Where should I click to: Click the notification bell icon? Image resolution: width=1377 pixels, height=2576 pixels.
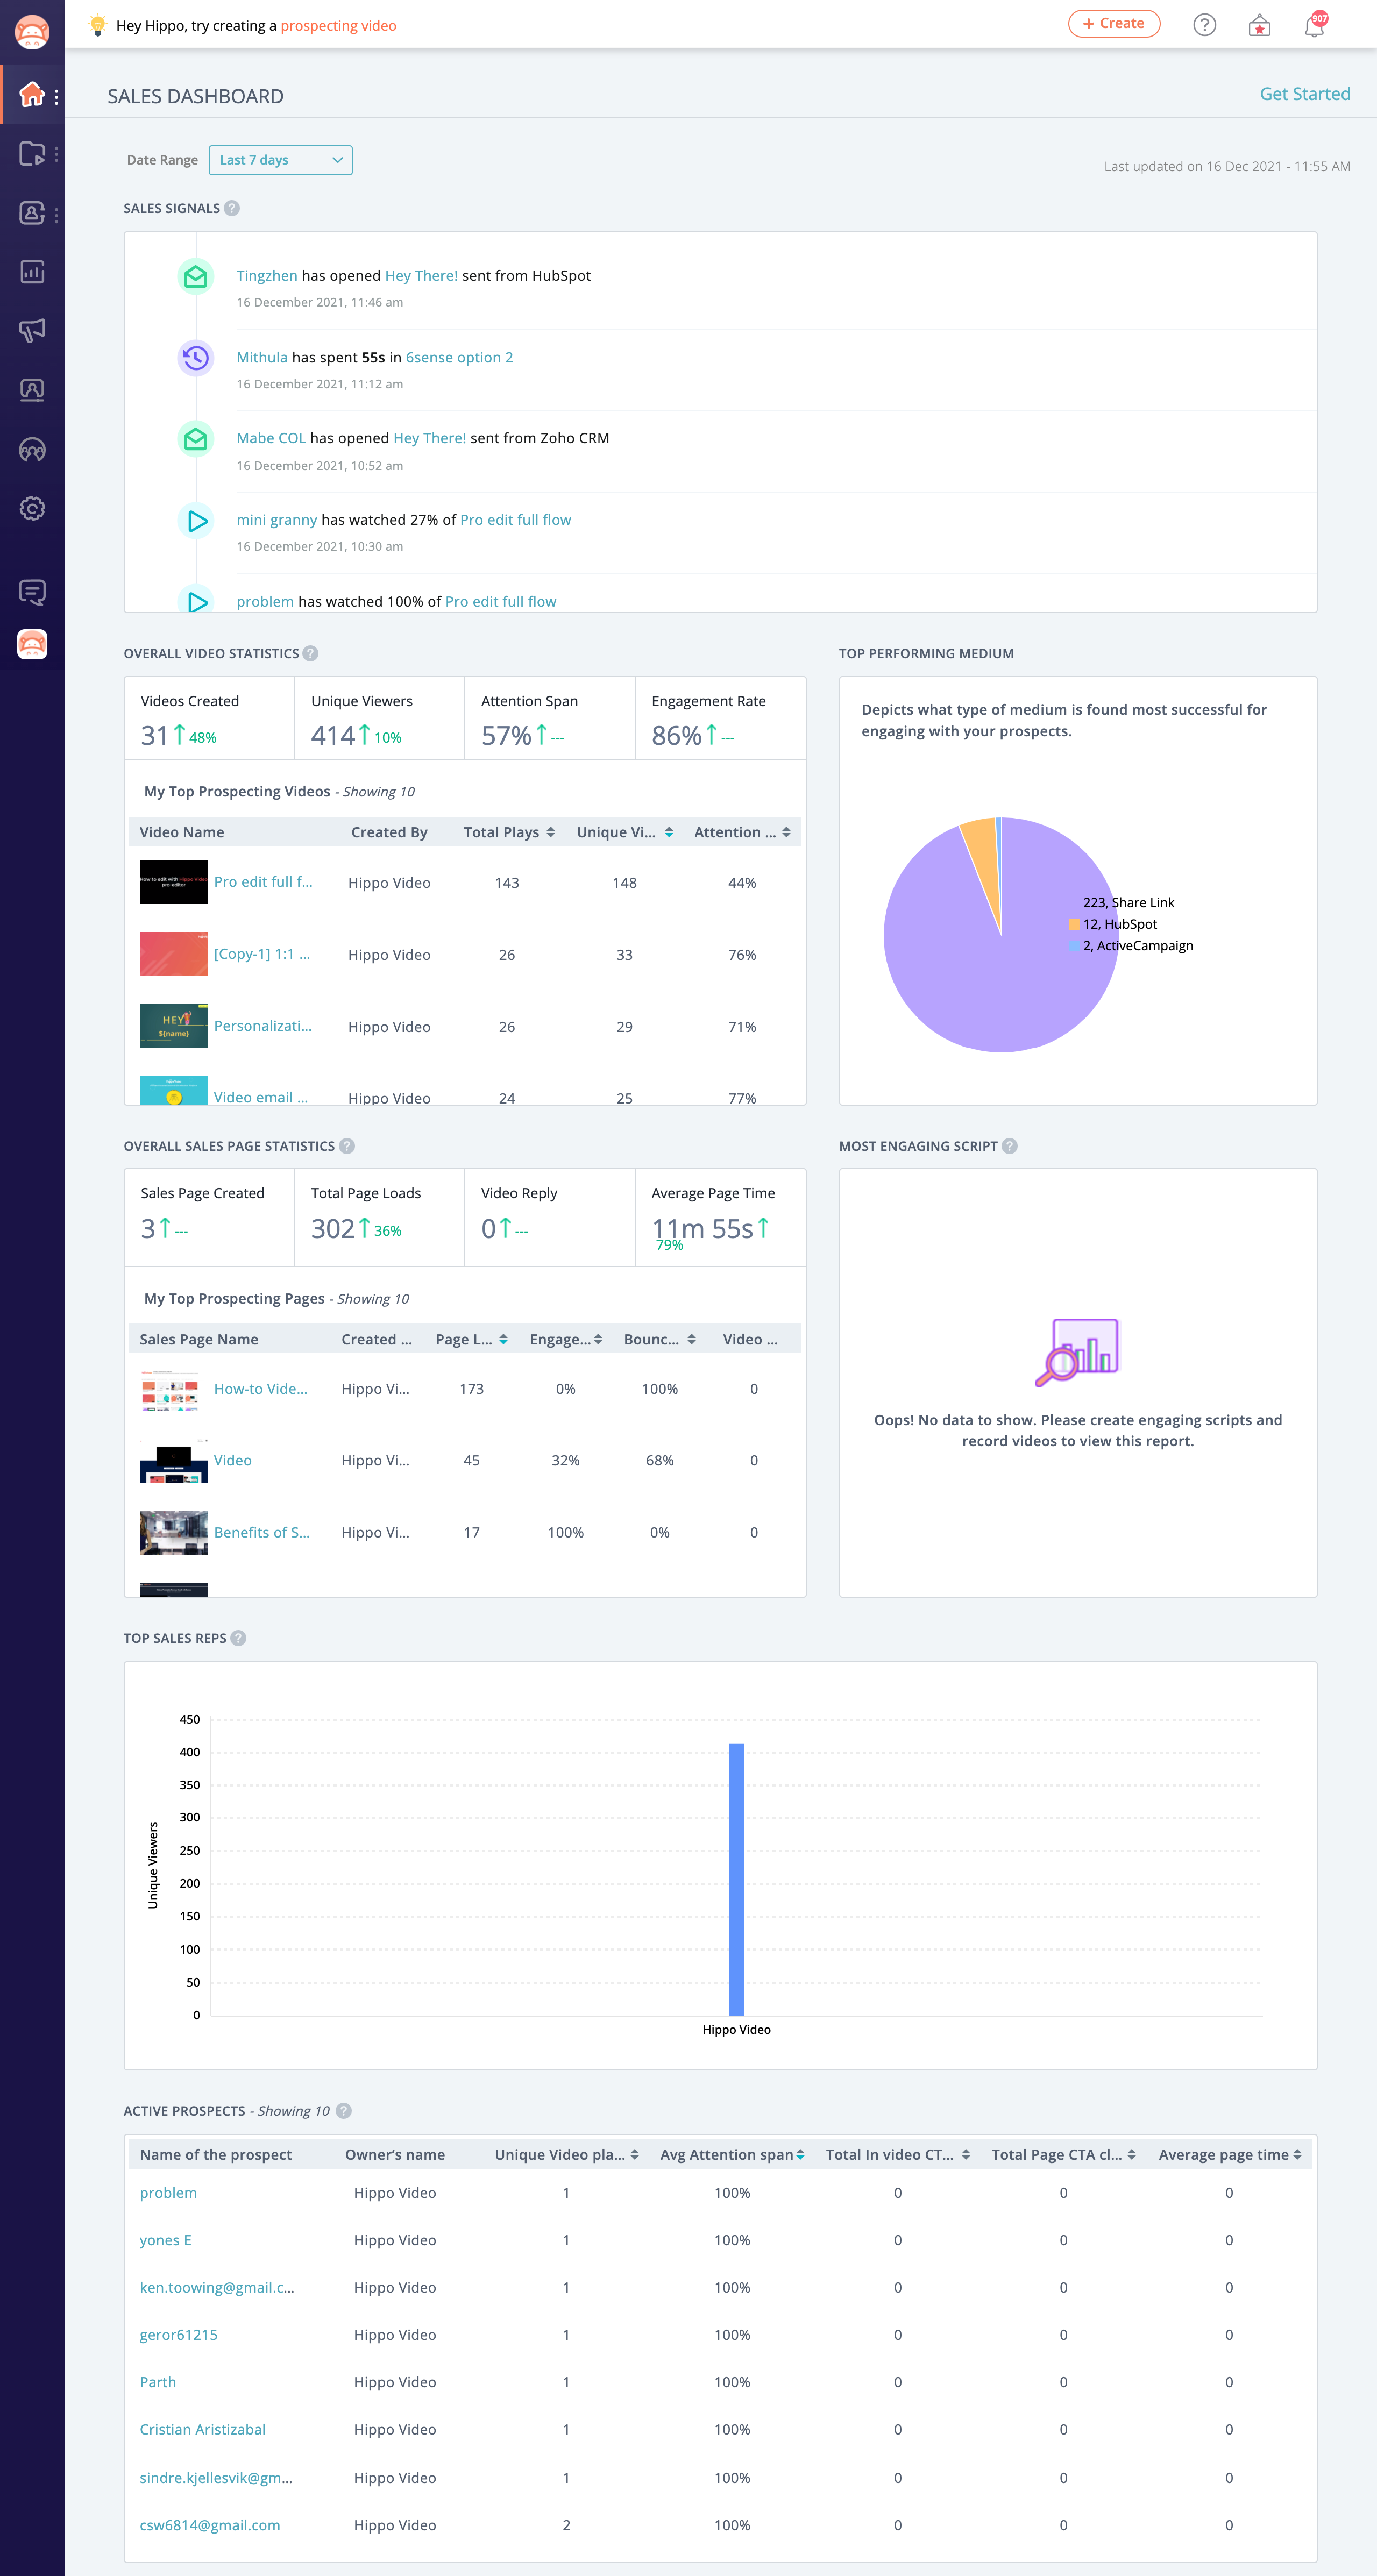(1314, 26)
